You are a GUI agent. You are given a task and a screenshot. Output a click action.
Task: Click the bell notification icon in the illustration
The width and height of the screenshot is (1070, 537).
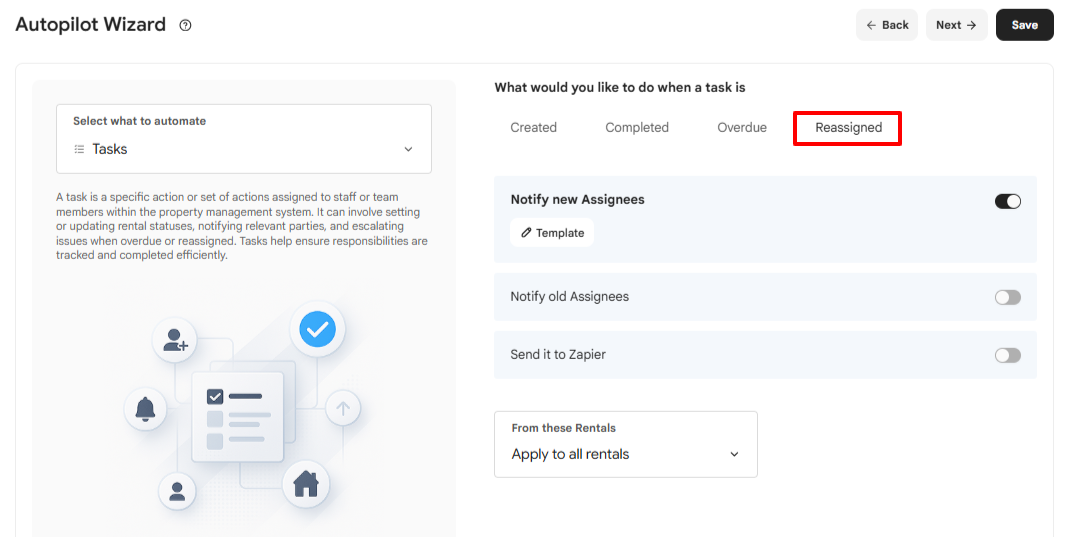tap(145, 409)
